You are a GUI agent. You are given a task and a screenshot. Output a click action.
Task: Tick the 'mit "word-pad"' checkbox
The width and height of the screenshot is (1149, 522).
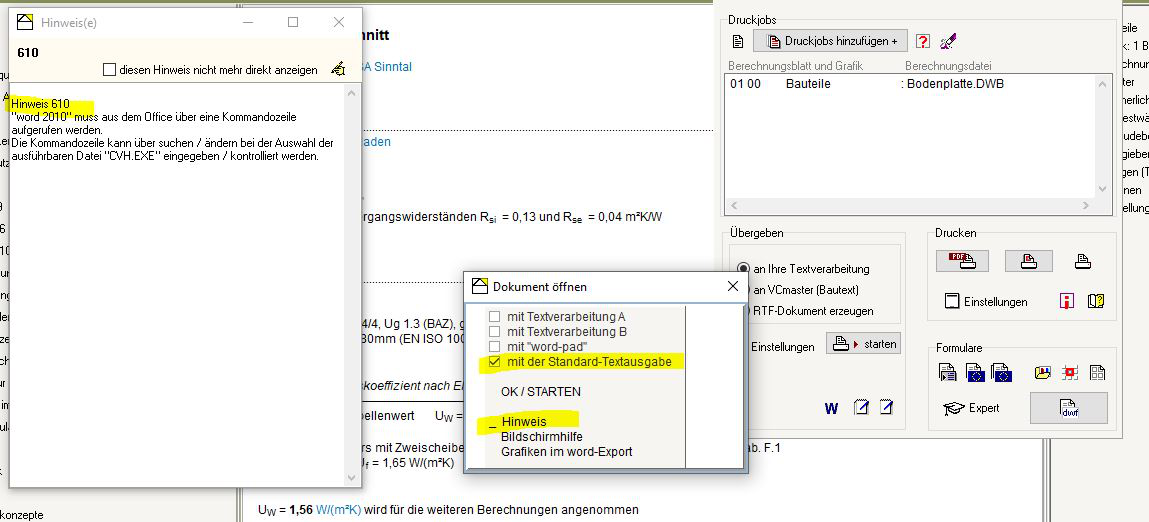[x=495, y=346]
